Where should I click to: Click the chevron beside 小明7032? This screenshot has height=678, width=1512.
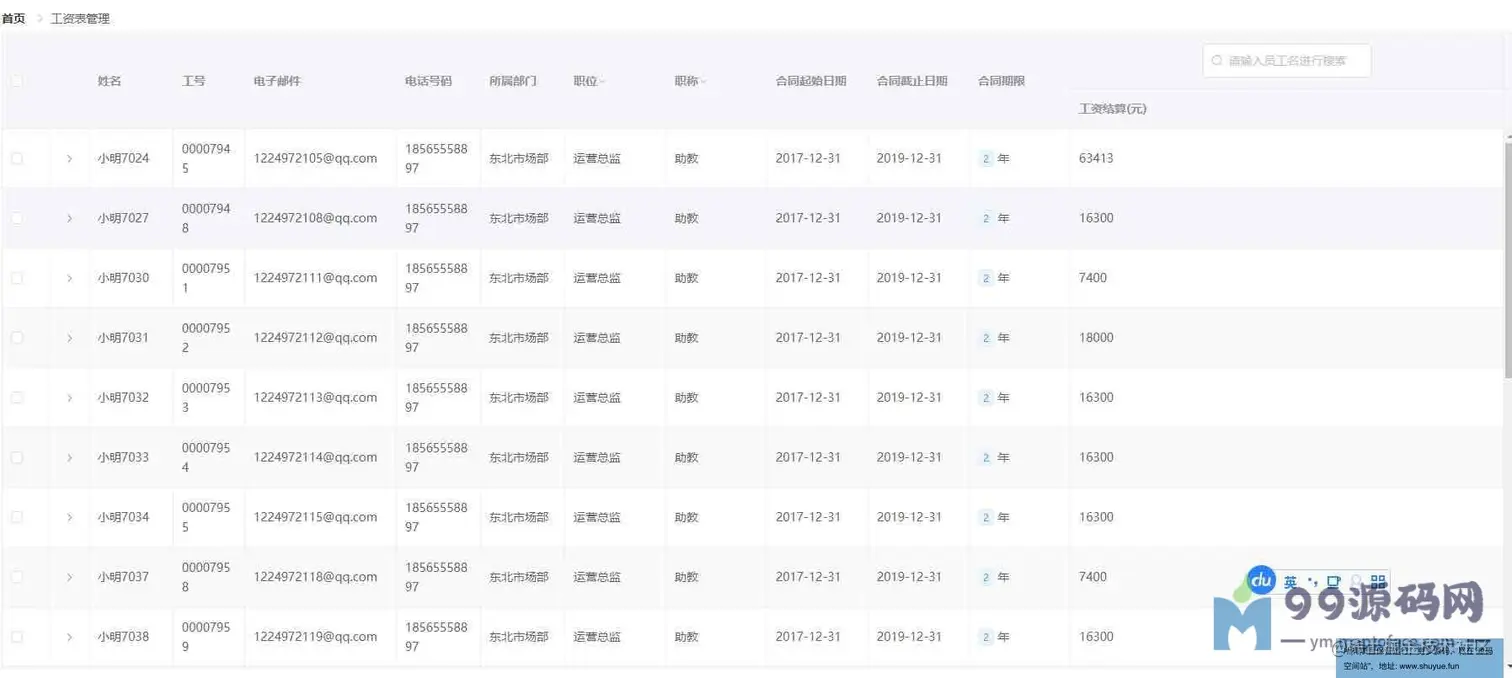click(x=69, y=397)
